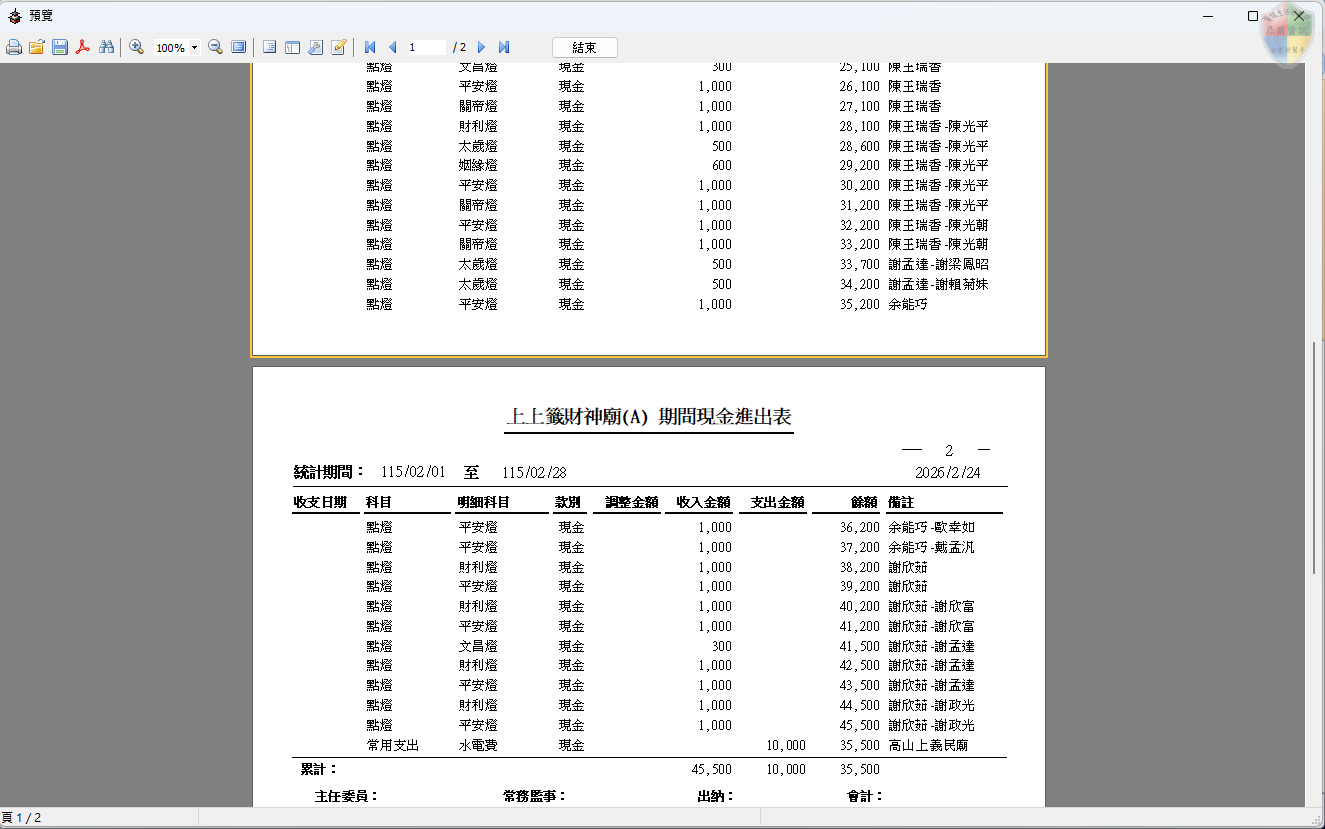This screenshot has width=1325, height=829.
Task: Open page settings wrench icon
Action: [x=315, y=47]
